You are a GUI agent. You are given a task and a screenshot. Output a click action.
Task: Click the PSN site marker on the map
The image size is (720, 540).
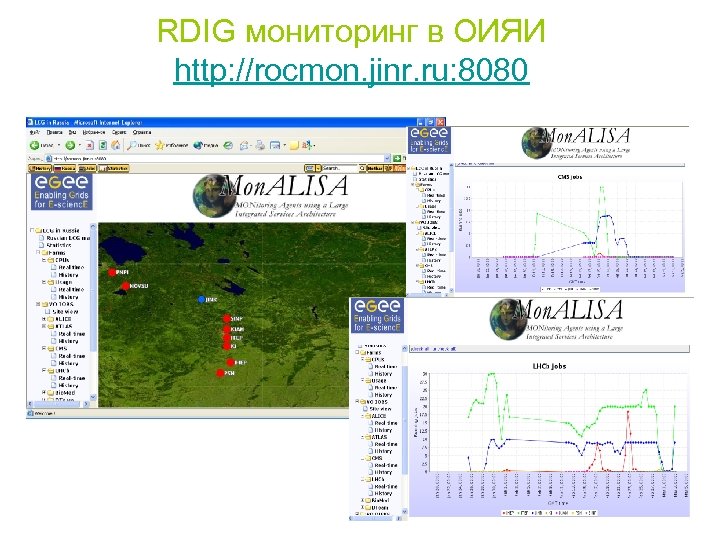[220, 373]
